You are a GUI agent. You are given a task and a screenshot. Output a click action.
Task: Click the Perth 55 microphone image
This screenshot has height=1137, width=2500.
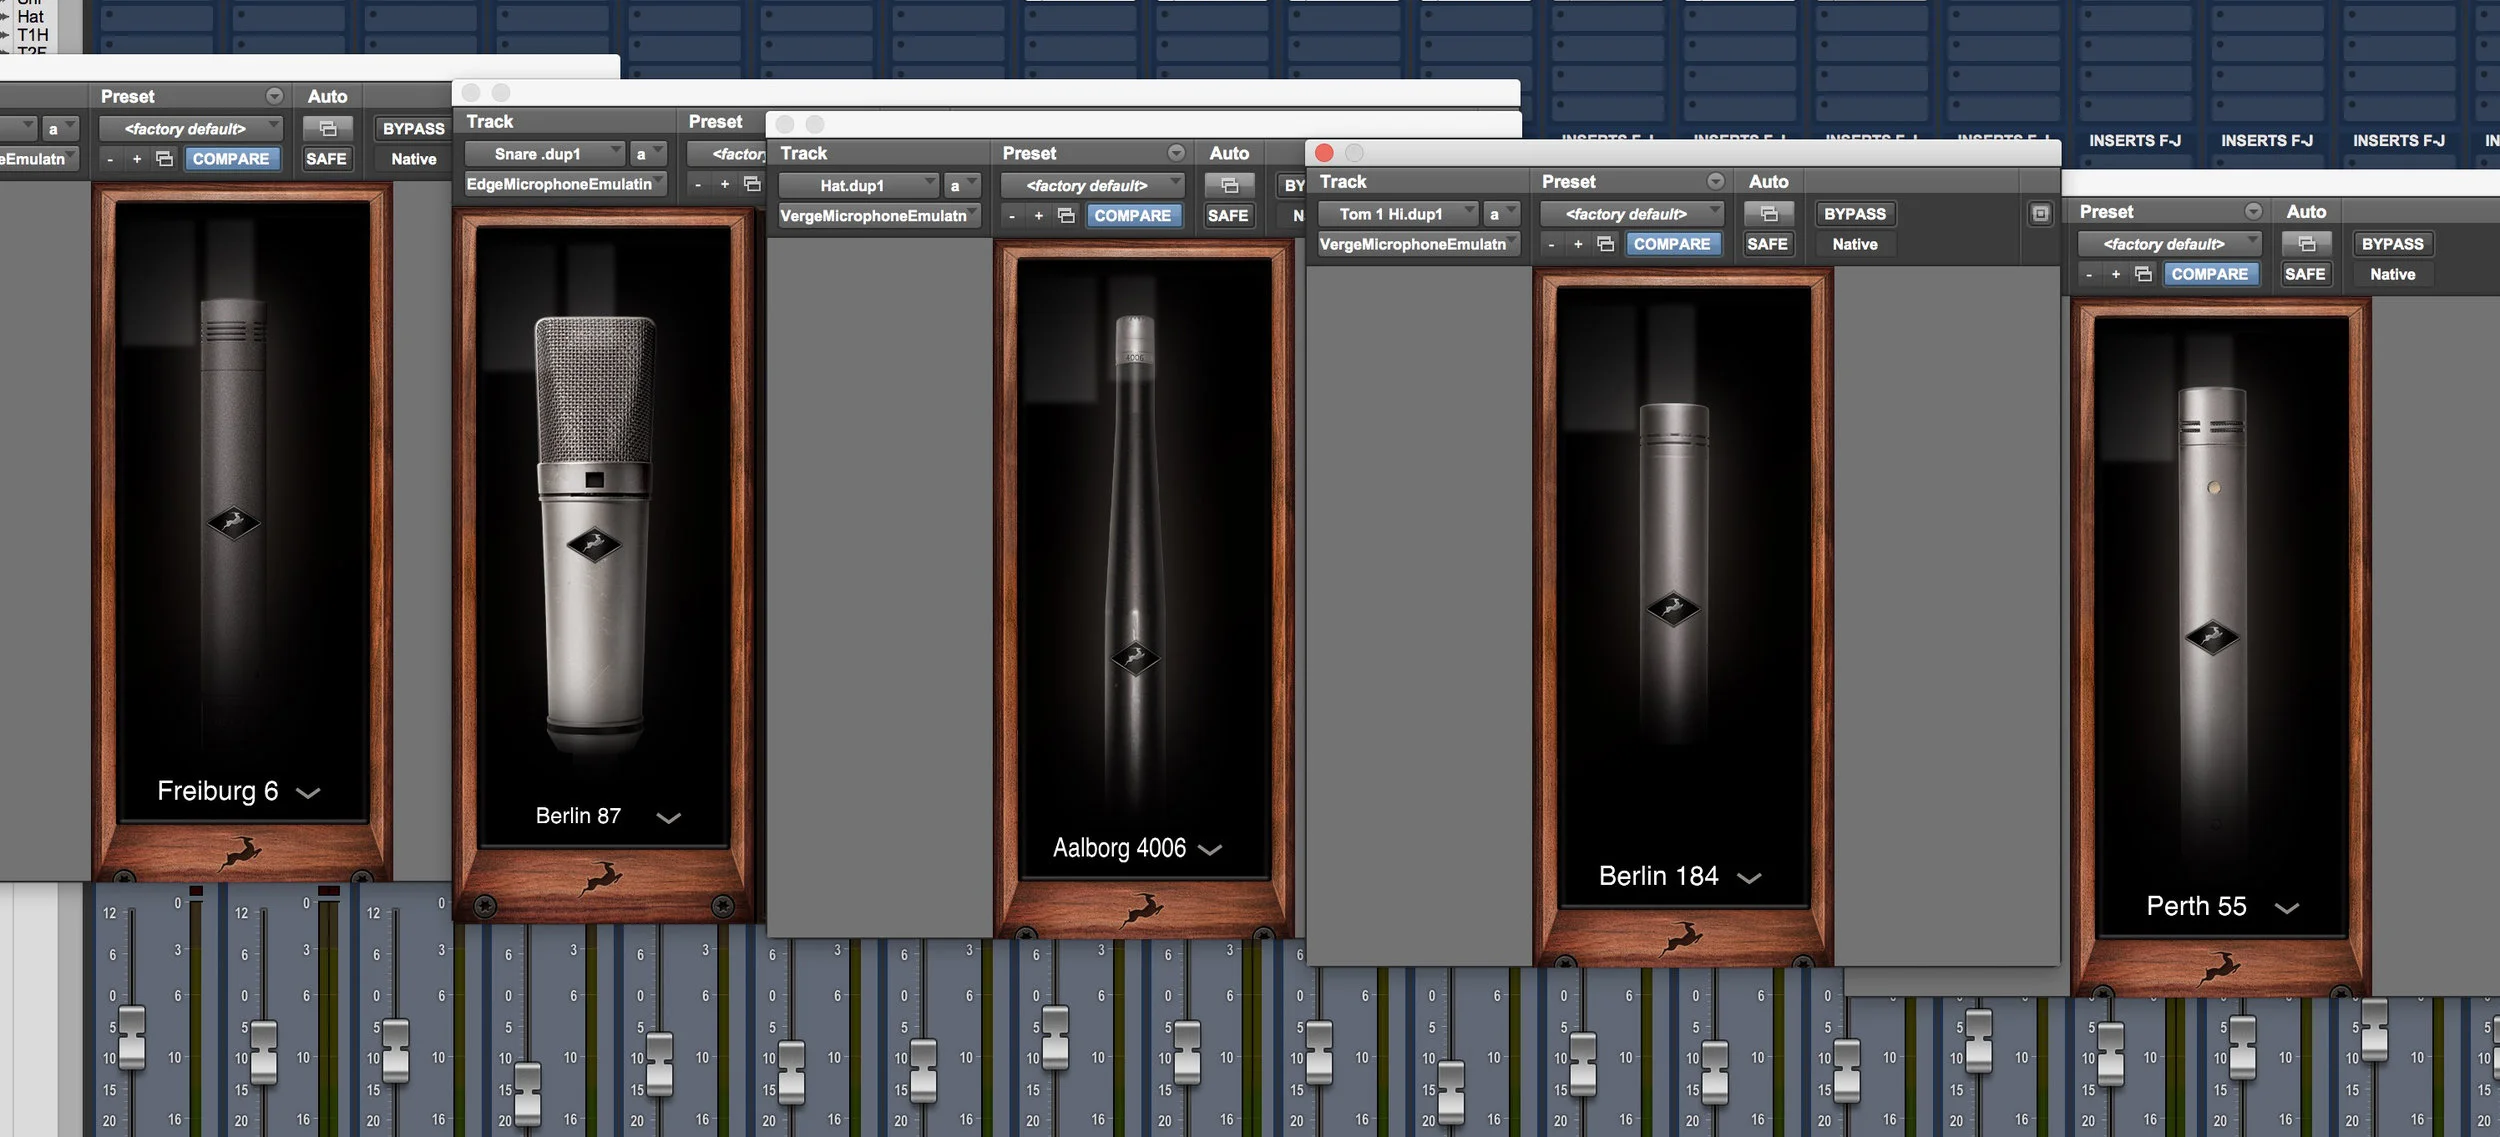pos(2212,620)
